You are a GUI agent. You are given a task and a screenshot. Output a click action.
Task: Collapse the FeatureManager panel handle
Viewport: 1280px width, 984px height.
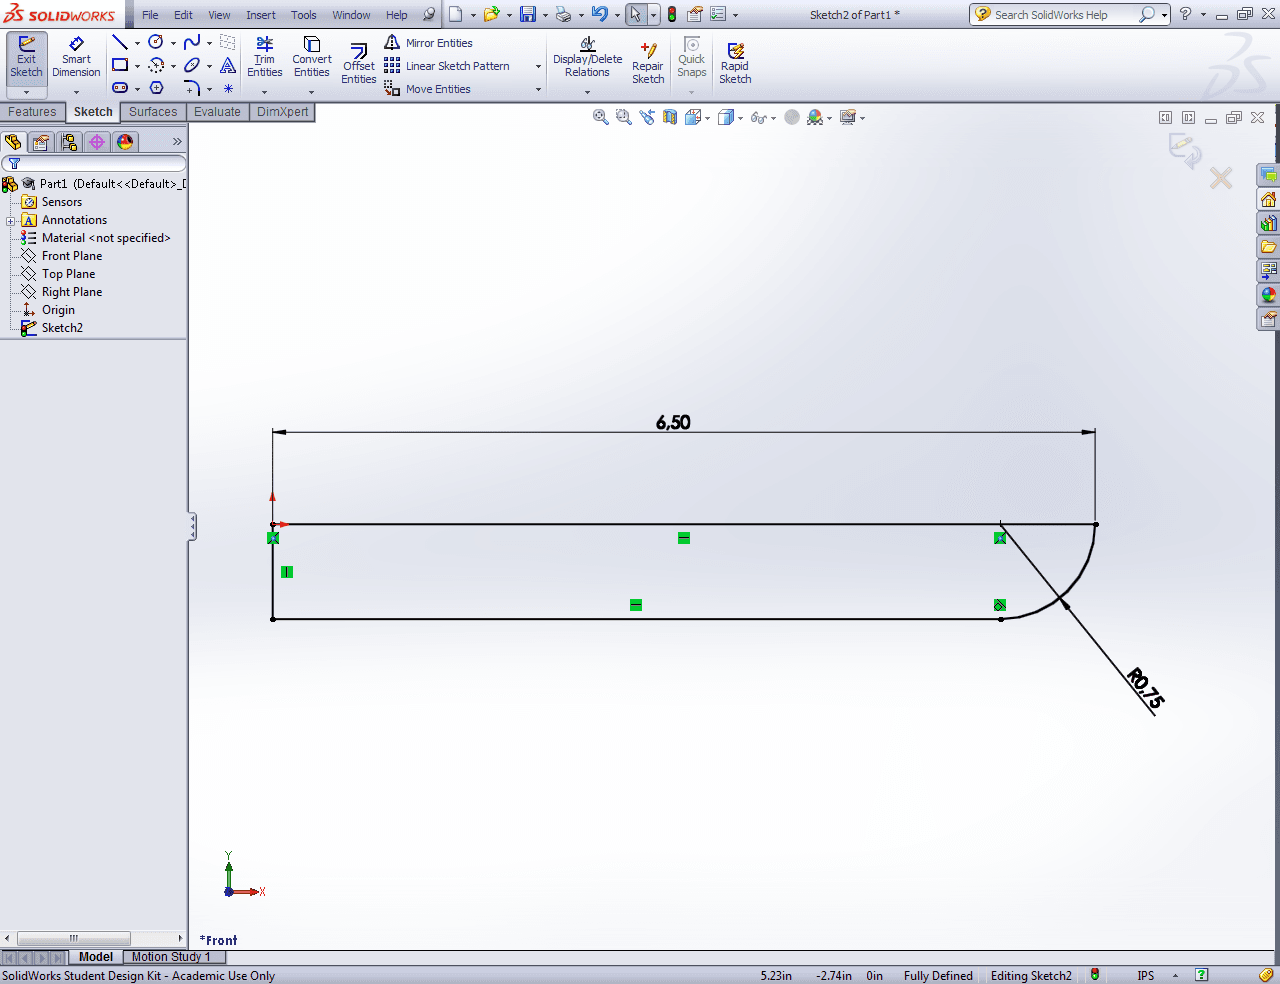point(192,527)
